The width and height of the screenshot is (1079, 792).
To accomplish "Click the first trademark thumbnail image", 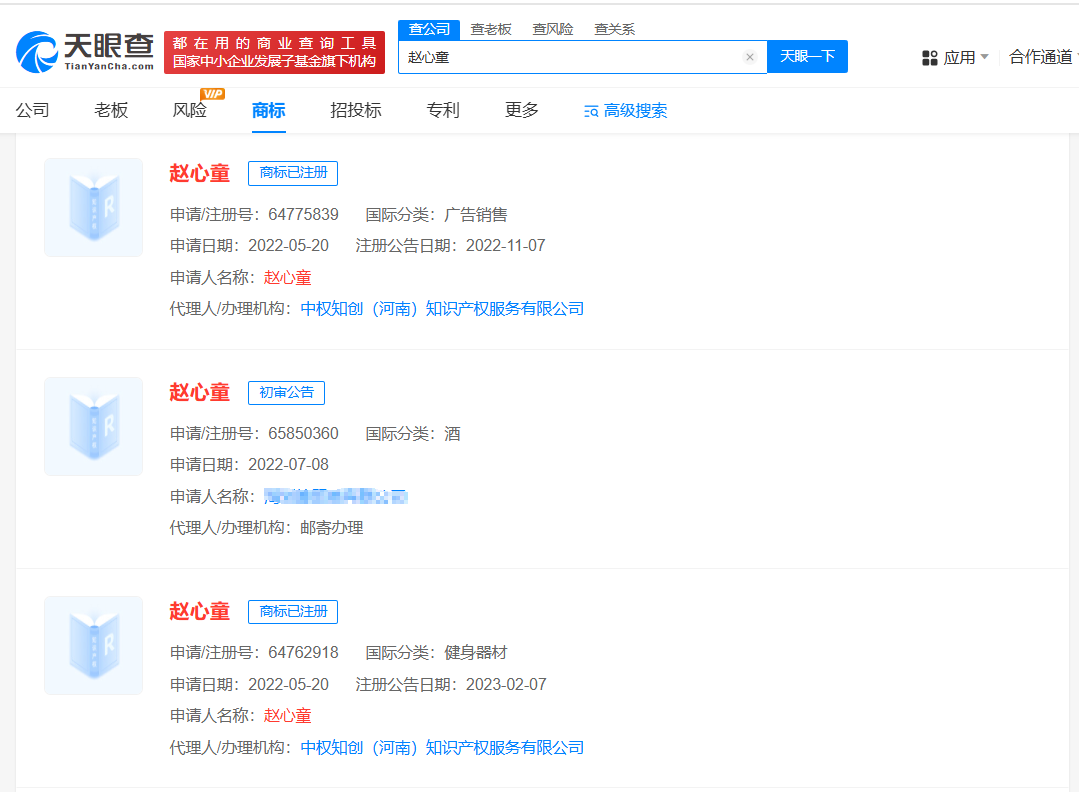I will pyautogui.click(x=93, y=207).
